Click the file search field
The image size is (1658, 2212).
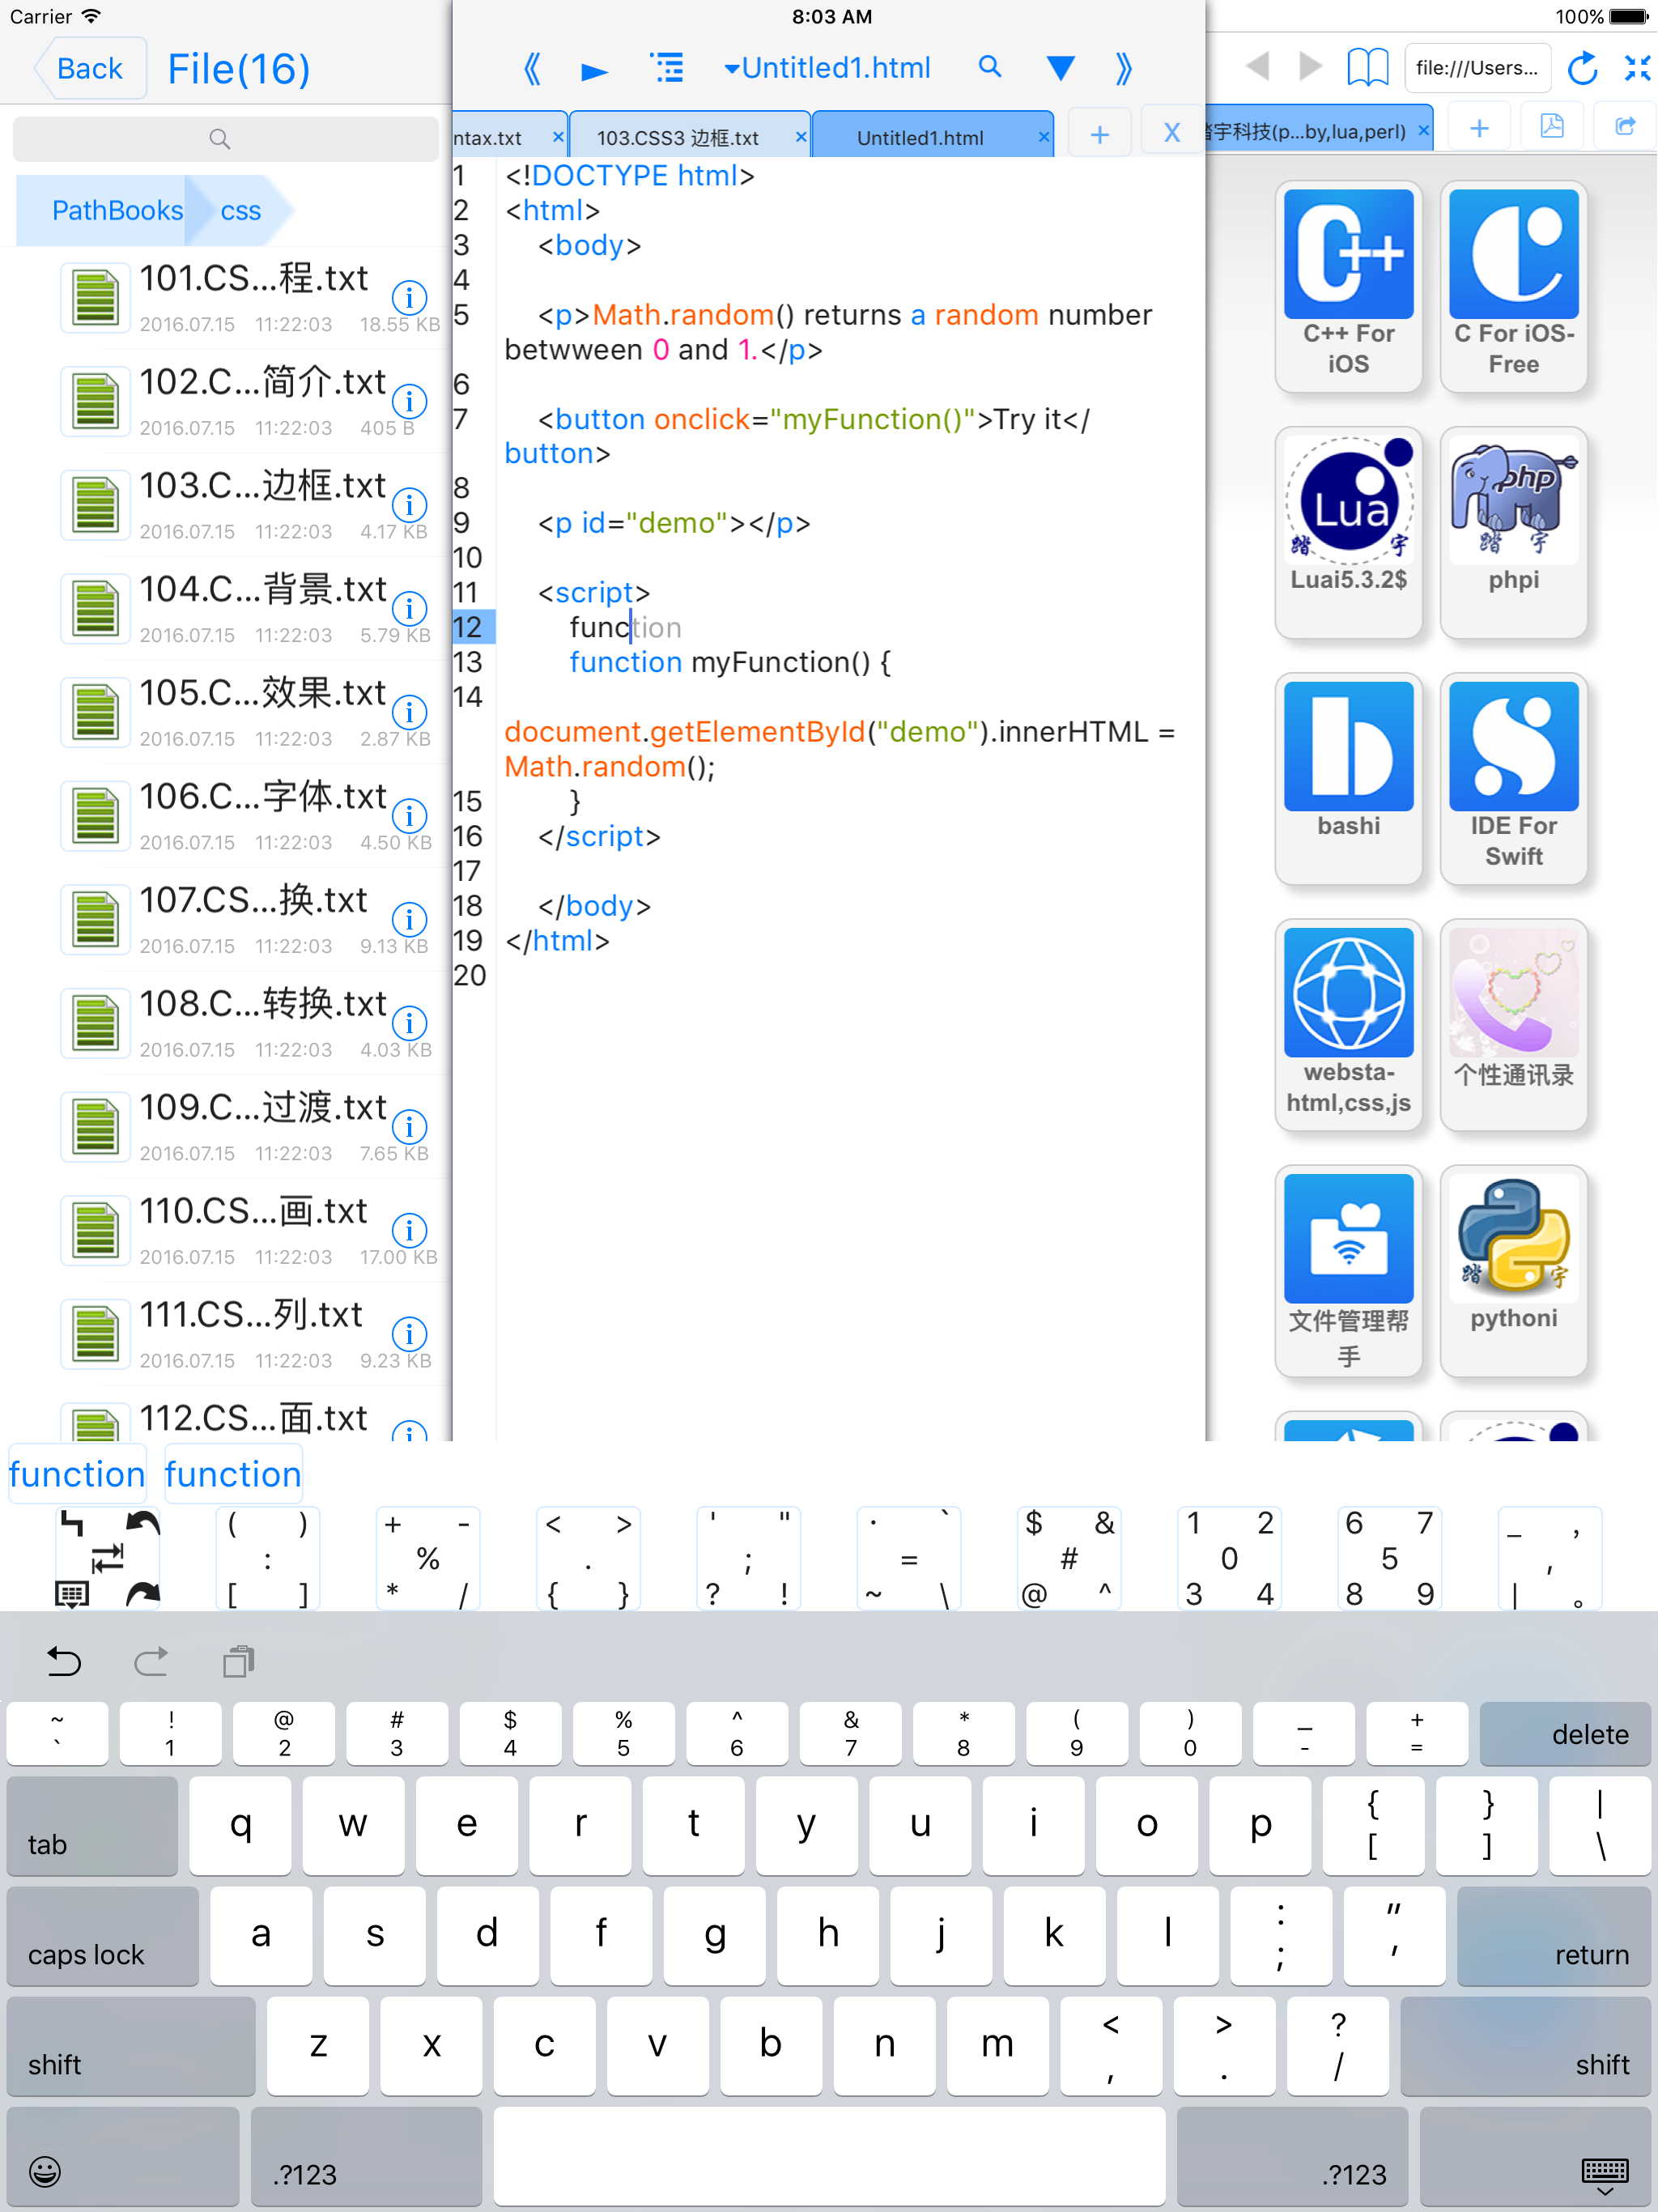(x=224, y=139)
